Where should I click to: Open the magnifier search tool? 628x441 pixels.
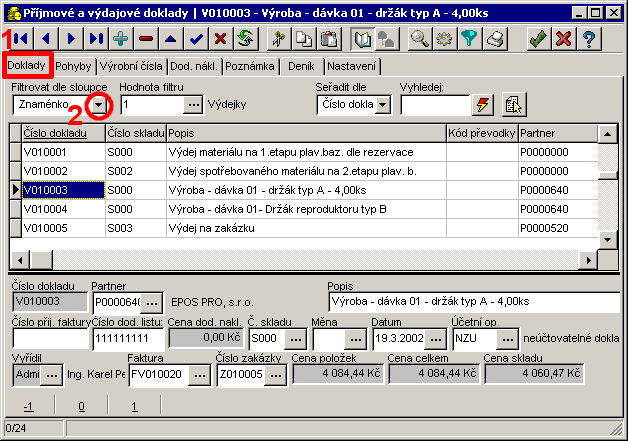421,39
